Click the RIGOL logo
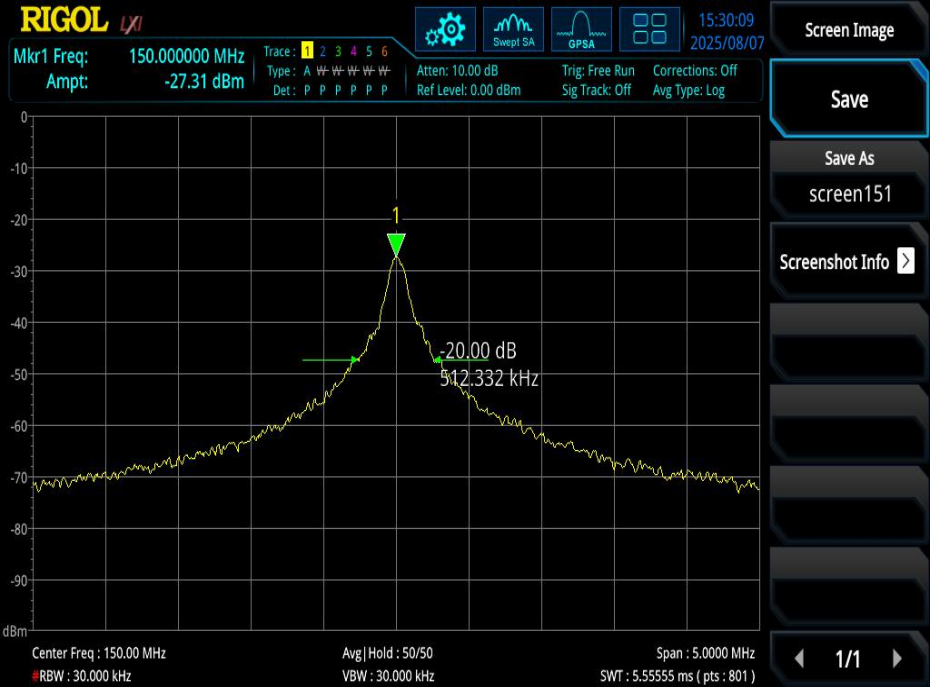Image resolution: width=931 pixels, height=688 pixels. click(x=64, y=20)
